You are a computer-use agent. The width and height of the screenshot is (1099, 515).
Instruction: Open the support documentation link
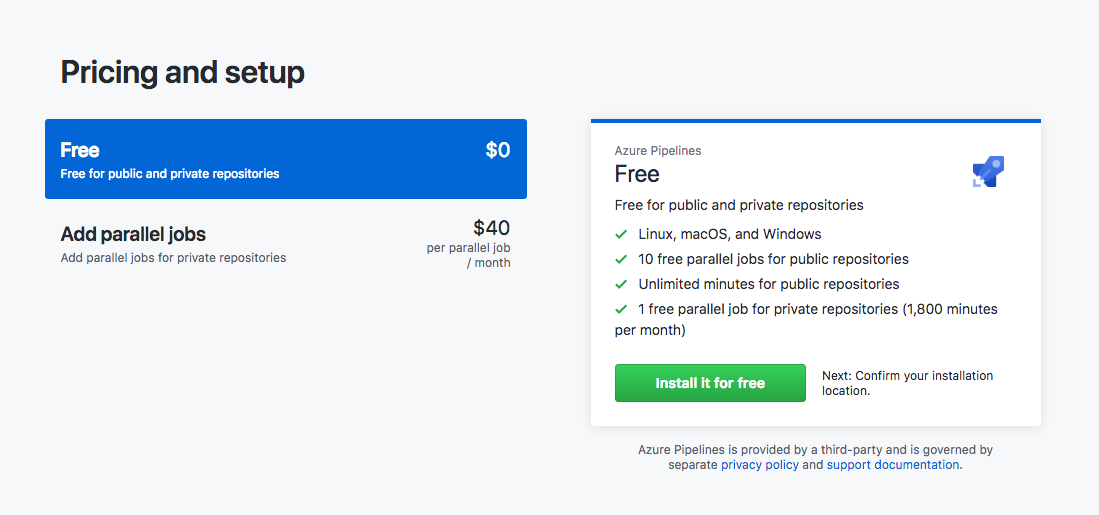pyautogui.click(x=893, y=465)
